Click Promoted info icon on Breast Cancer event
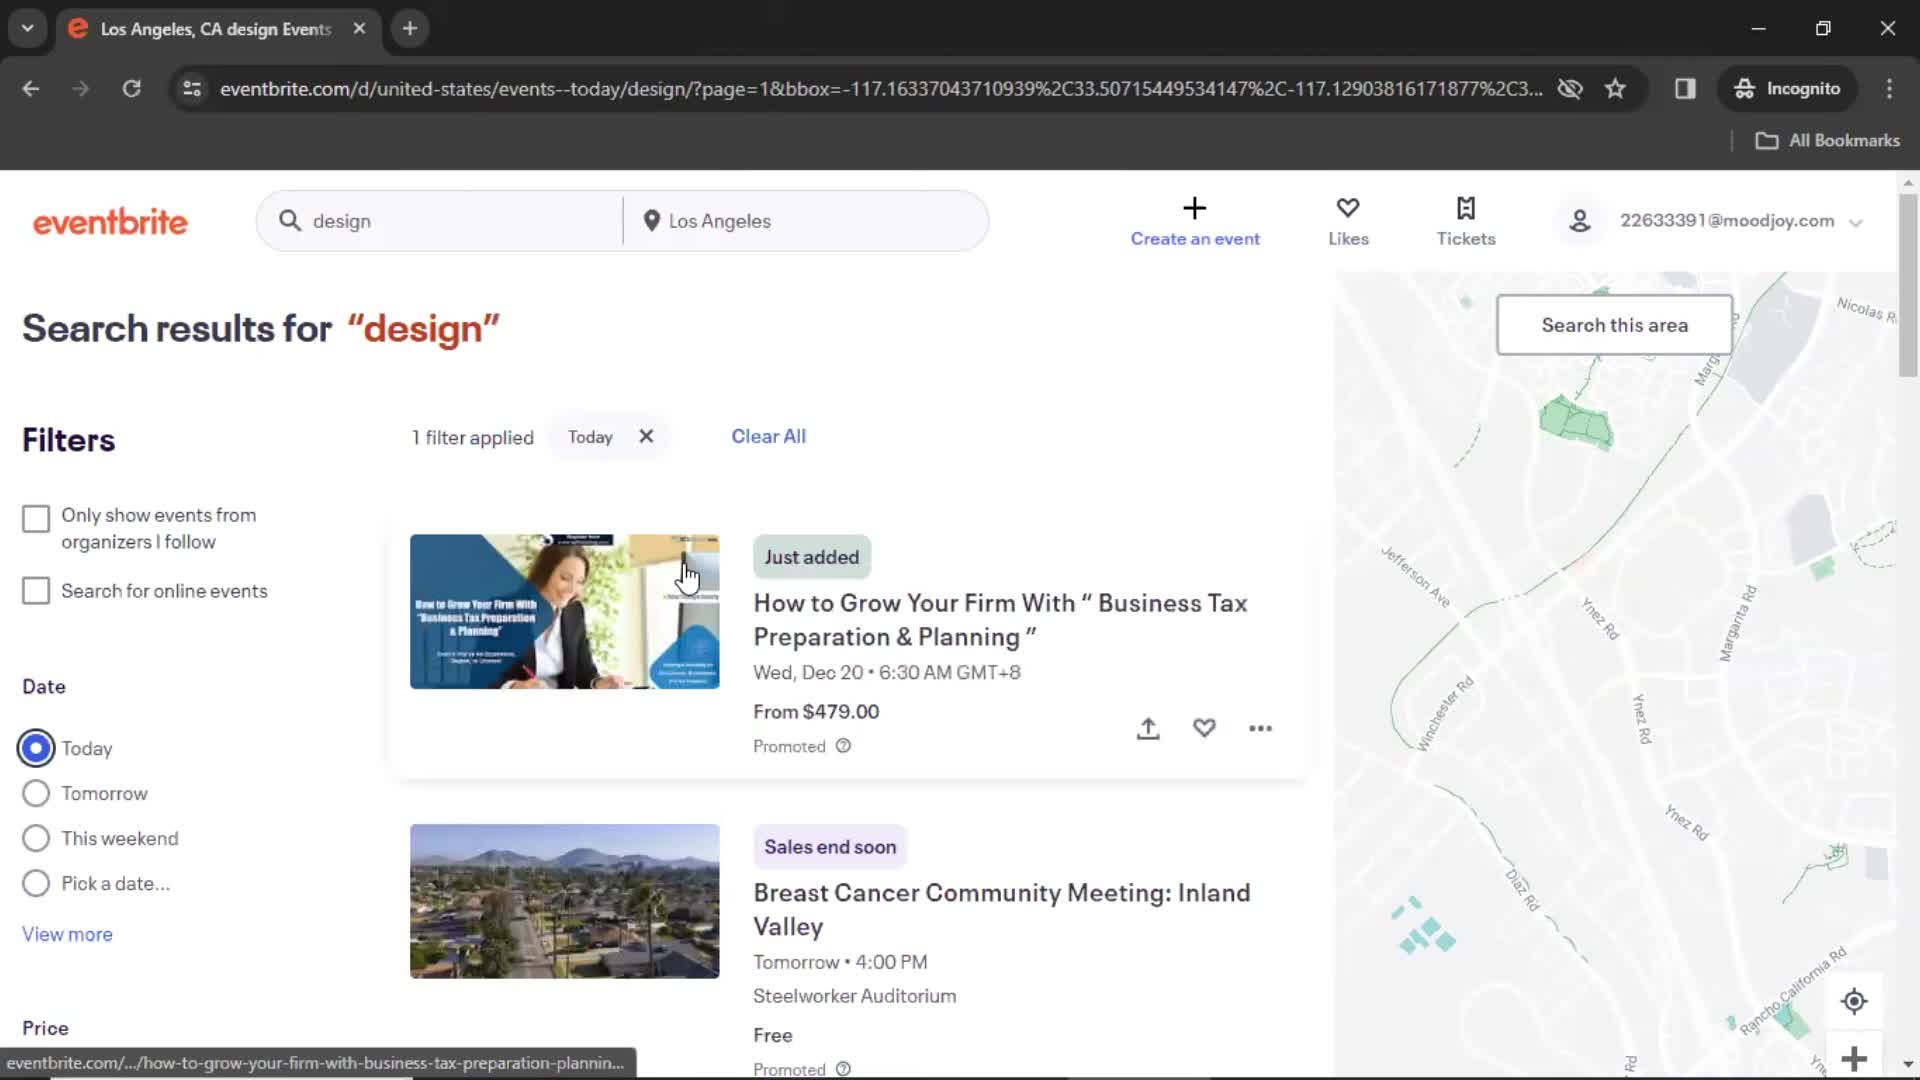This screenshot has height=1080, width=1920. [x=843, y=1069]
